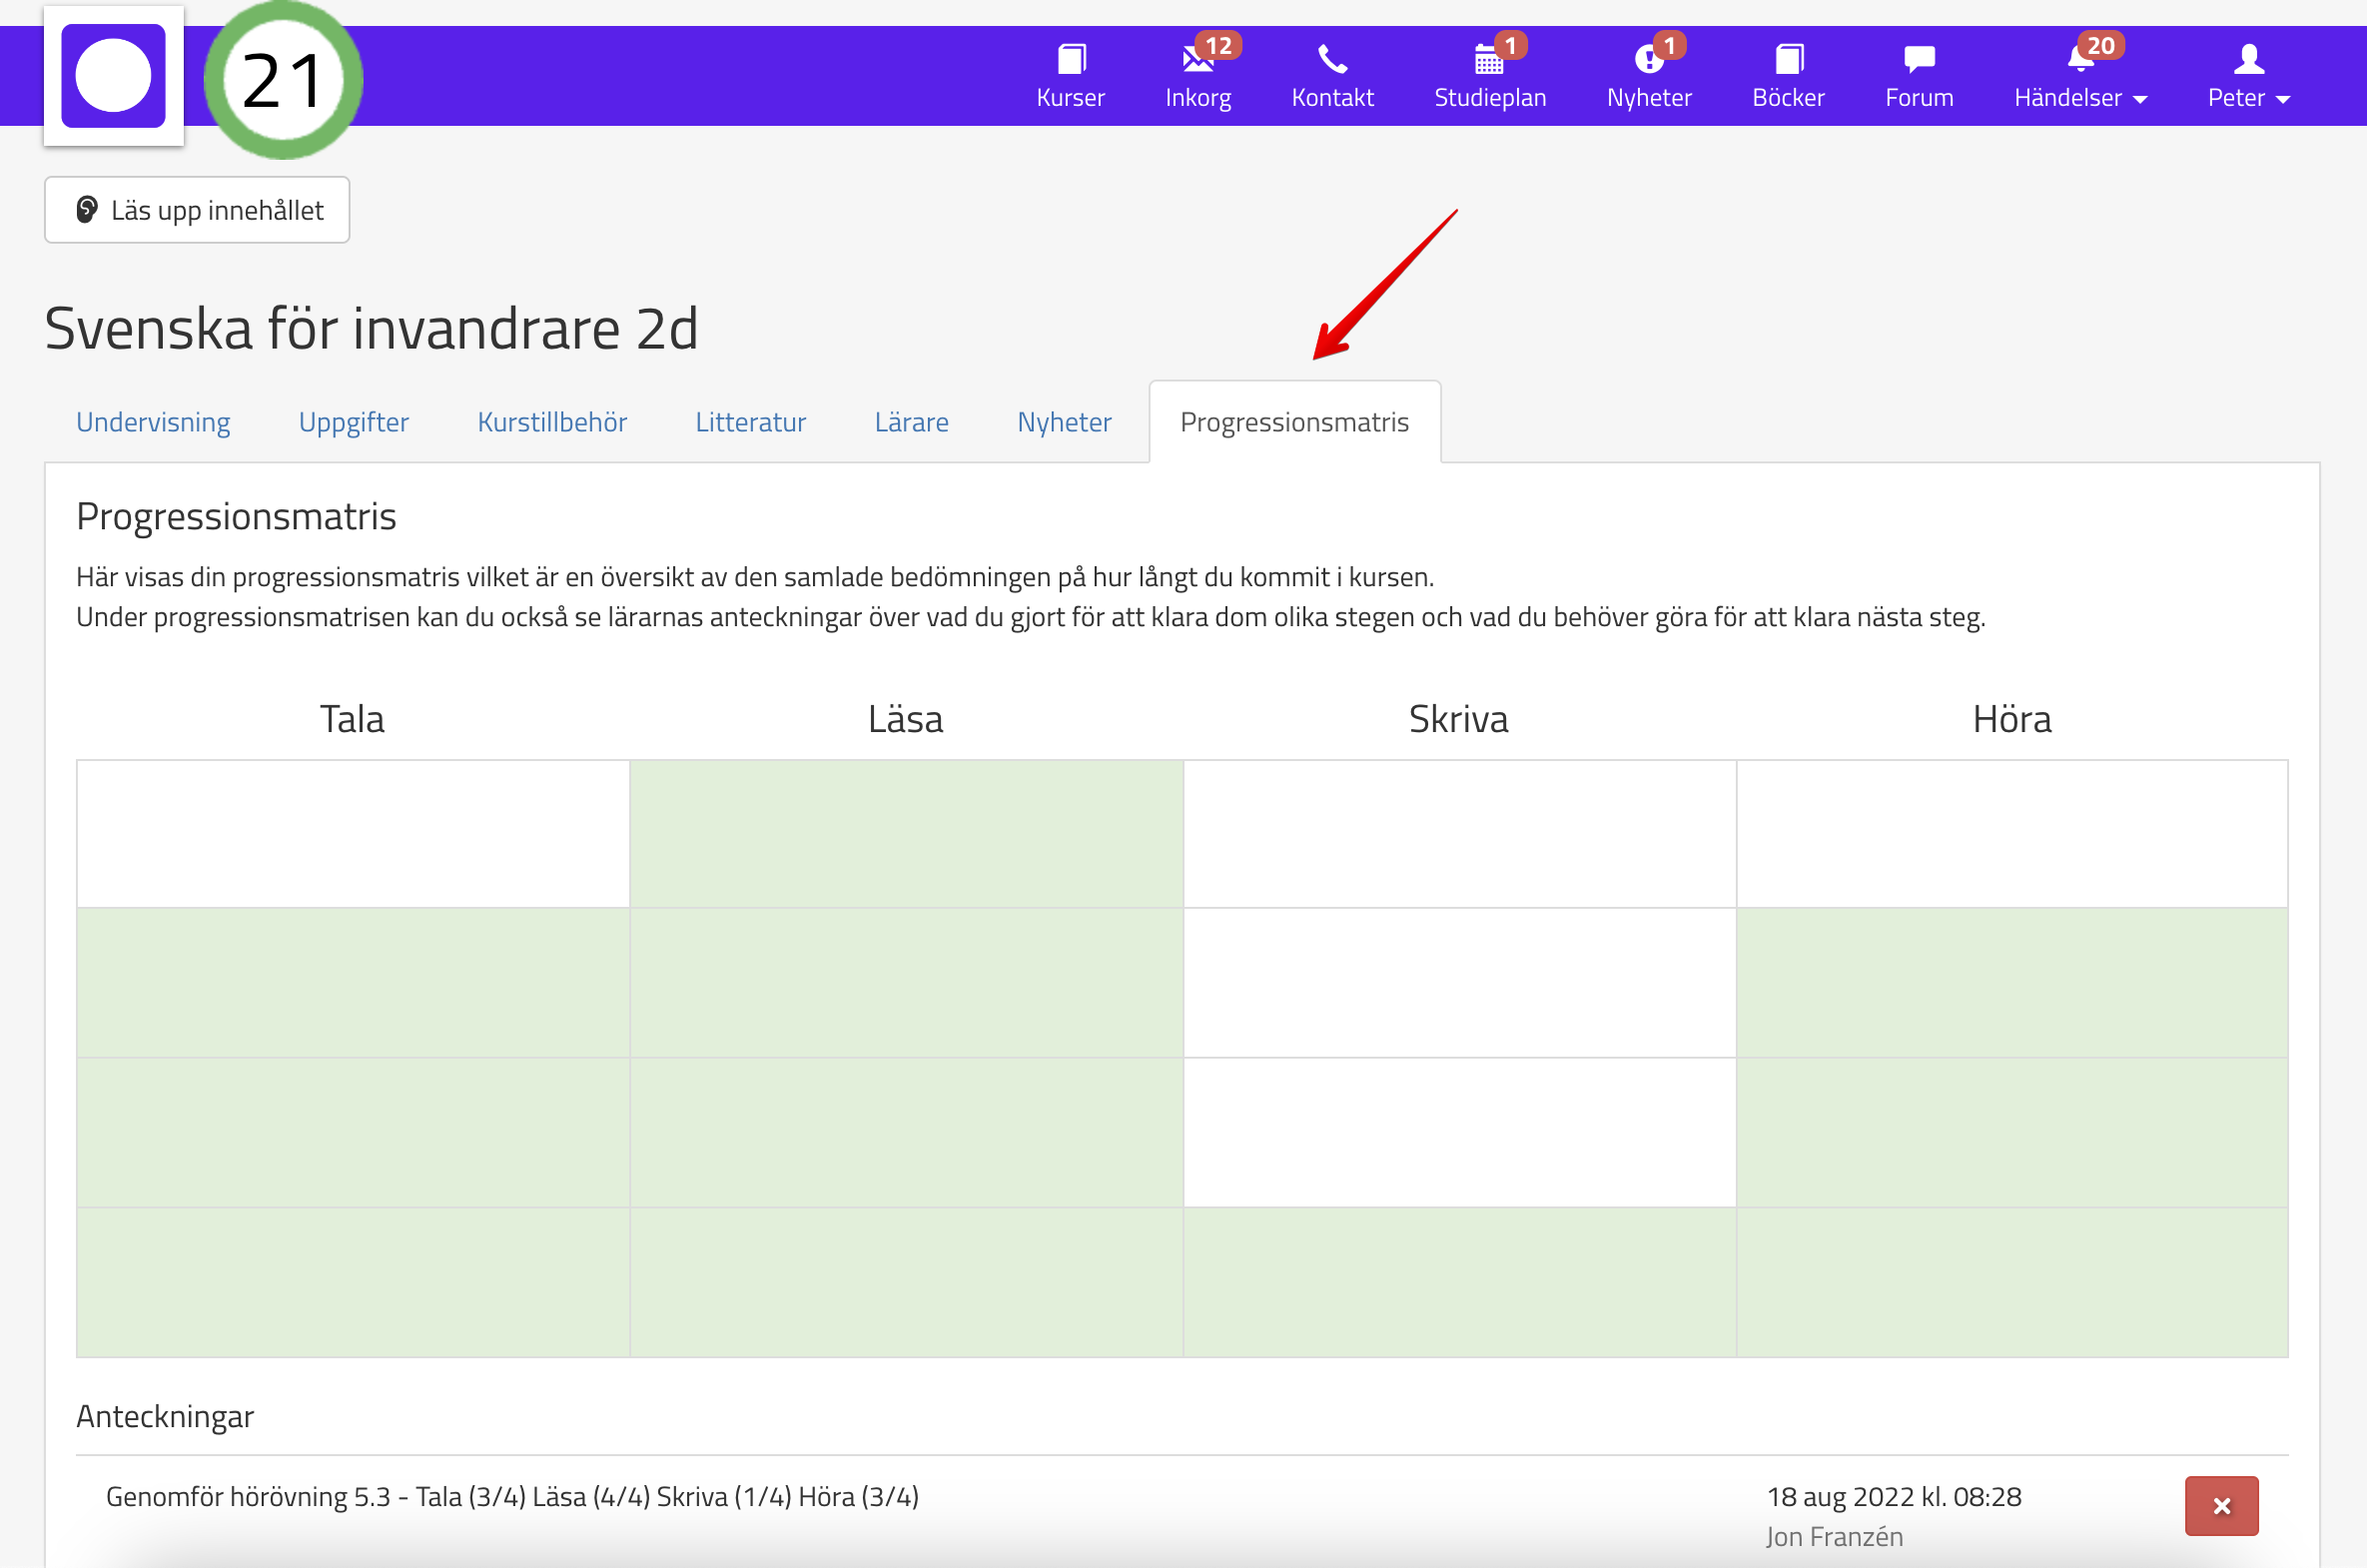This screenshot has width=2367, height=1568.
Task: Select the Progressionsmatris tab
Action: (x=1294, y=422)
